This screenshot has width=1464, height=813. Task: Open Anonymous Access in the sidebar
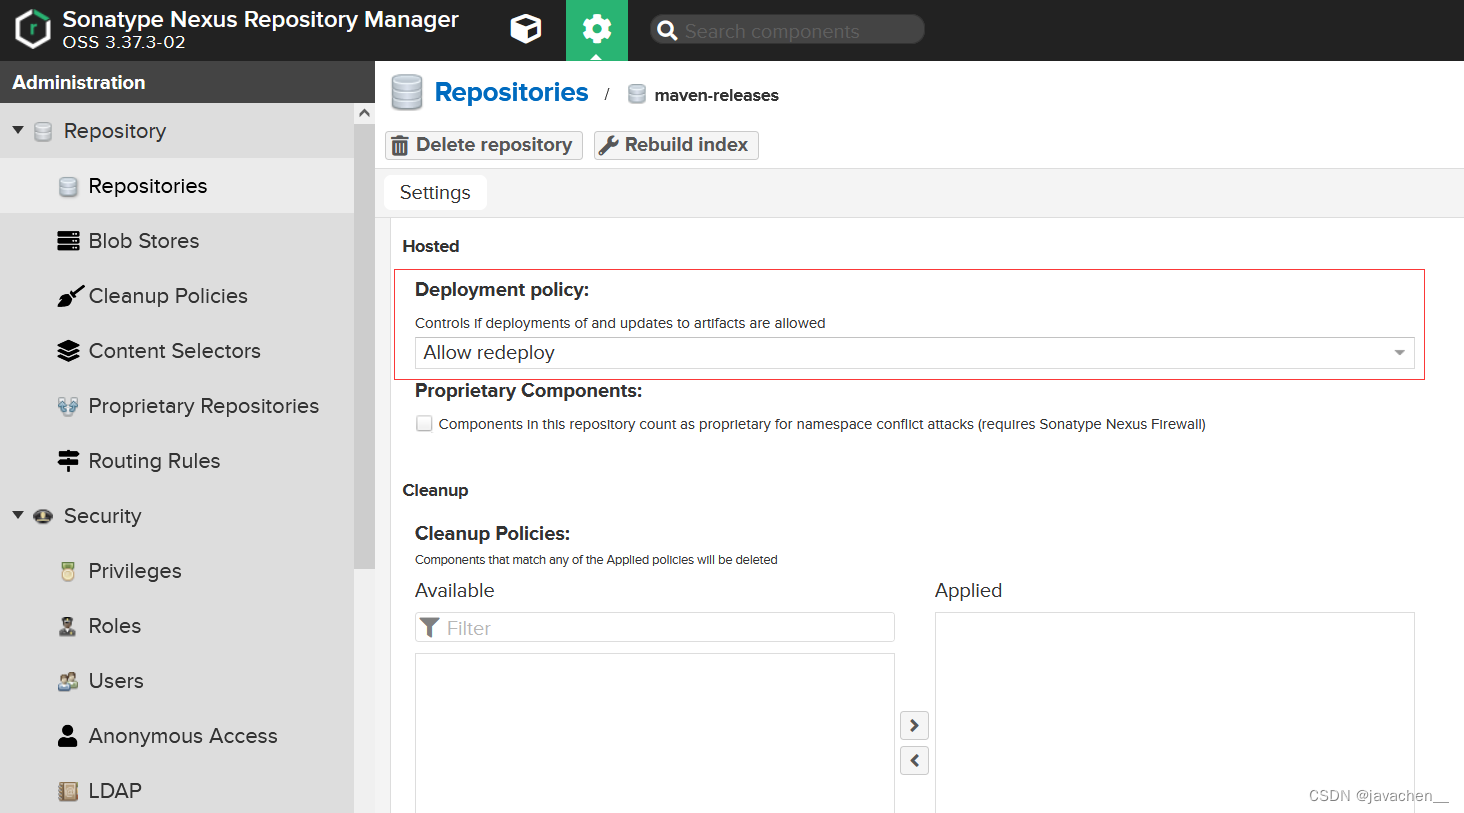[x=177, y=736]
